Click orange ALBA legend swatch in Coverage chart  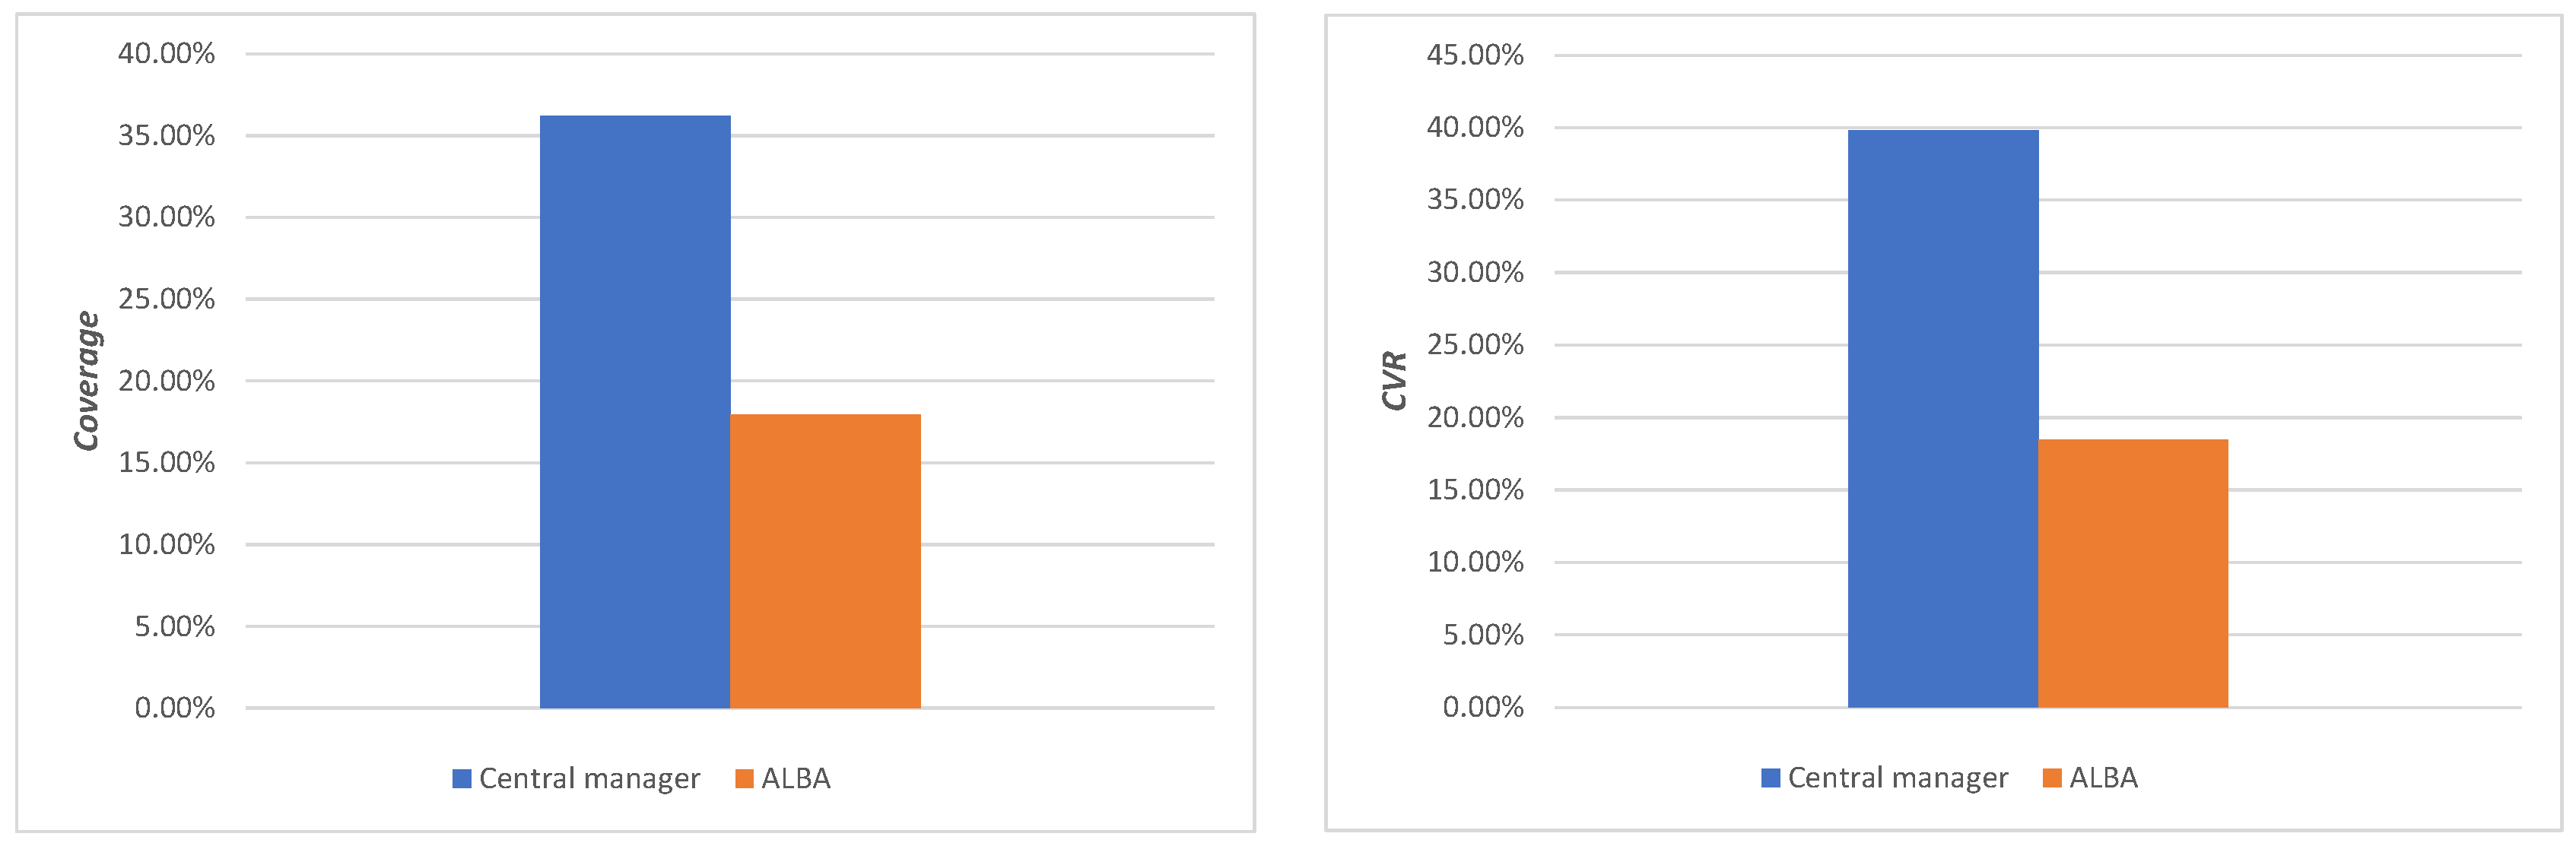click(744, 778)
